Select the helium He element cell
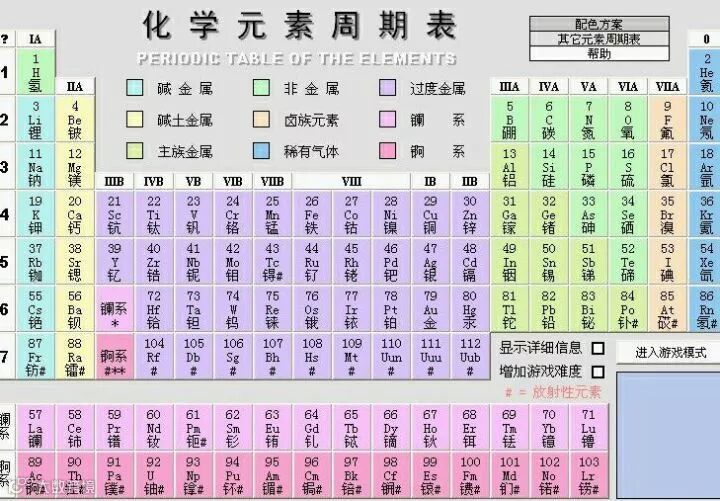 (x=706, y=72)
